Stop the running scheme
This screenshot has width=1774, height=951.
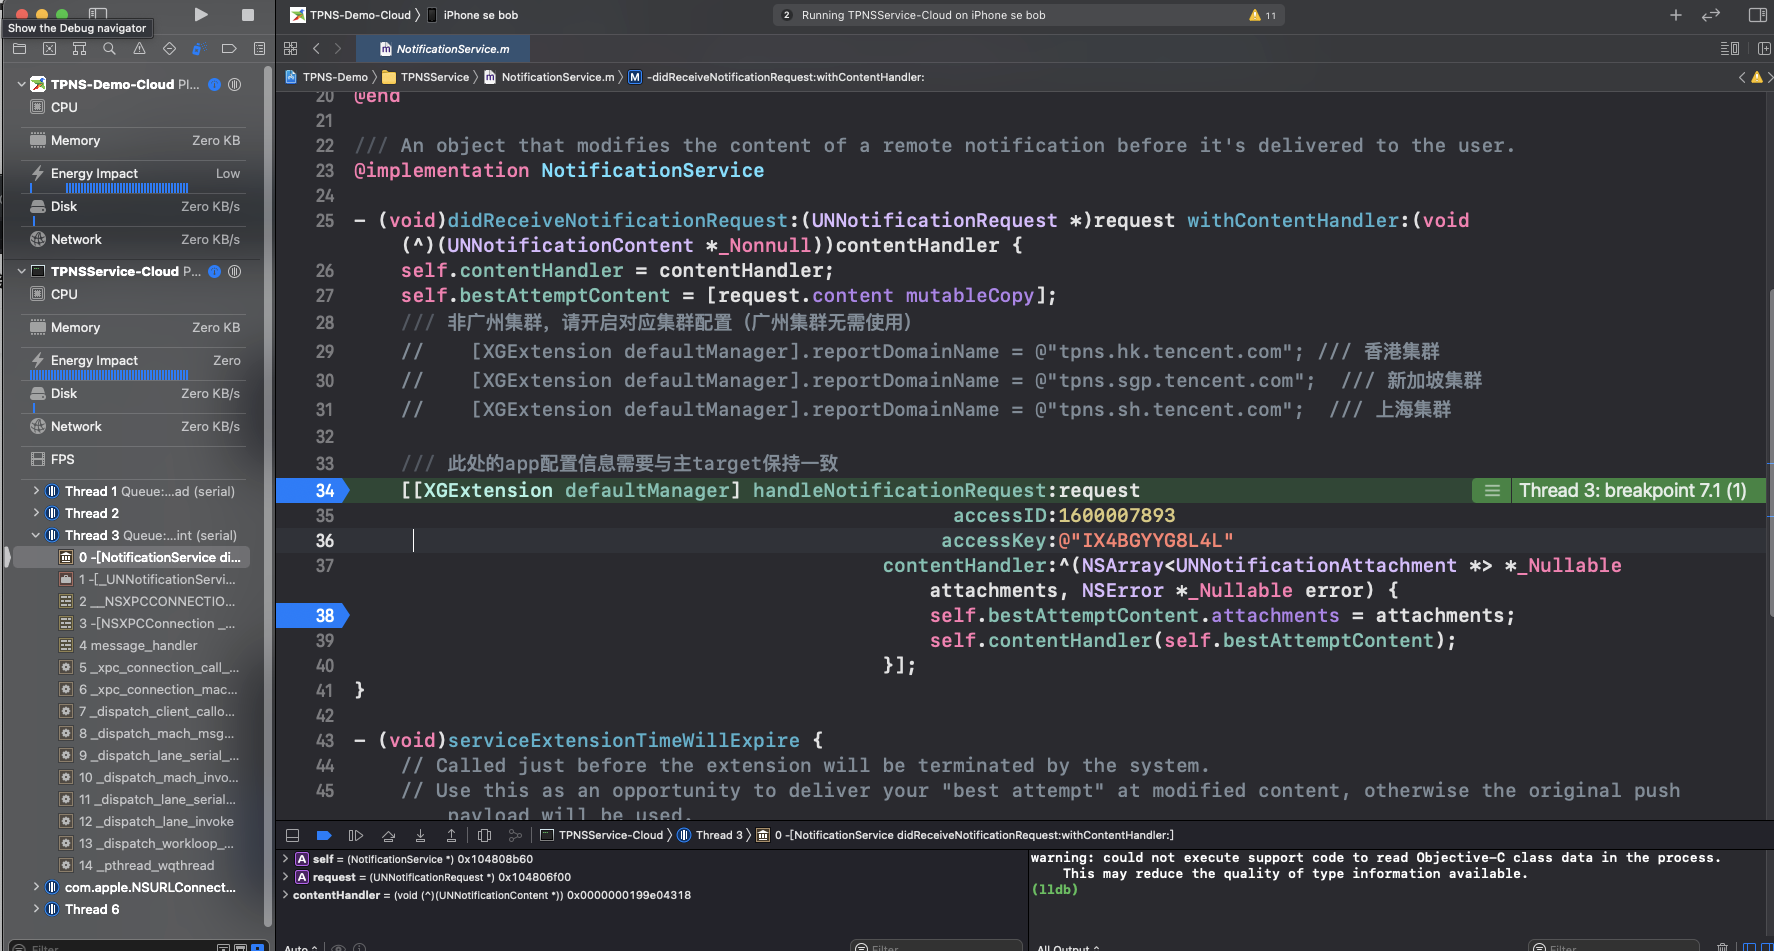point(248,15)
